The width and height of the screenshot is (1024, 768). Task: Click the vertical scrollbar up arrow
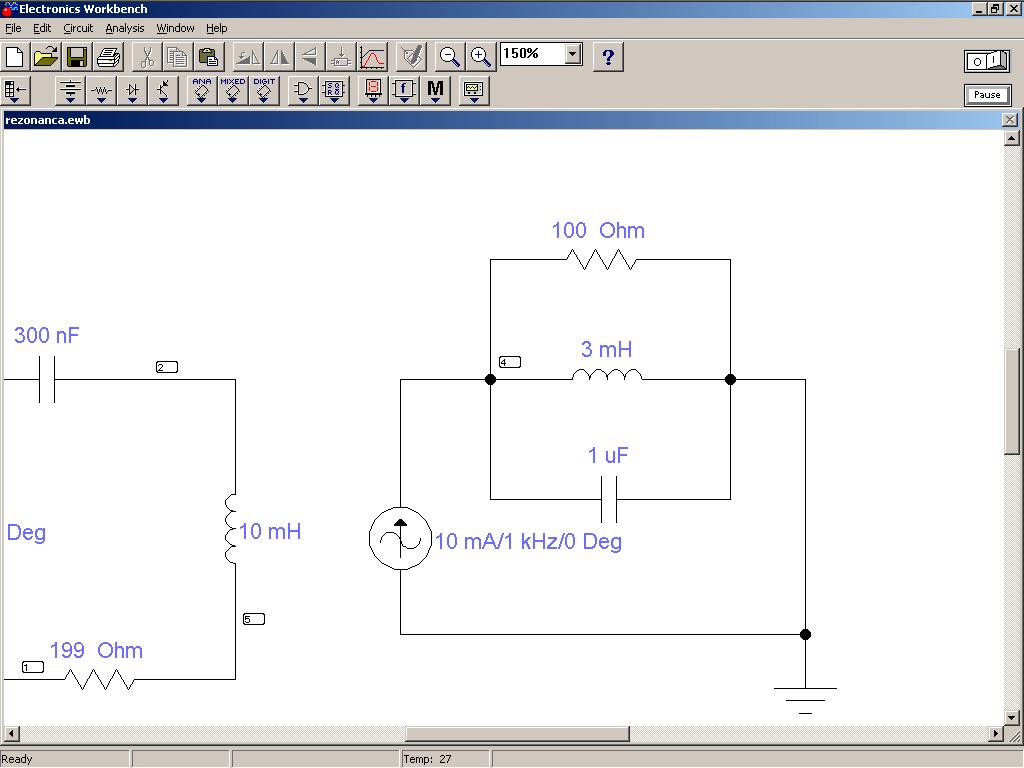[1012, 137]
